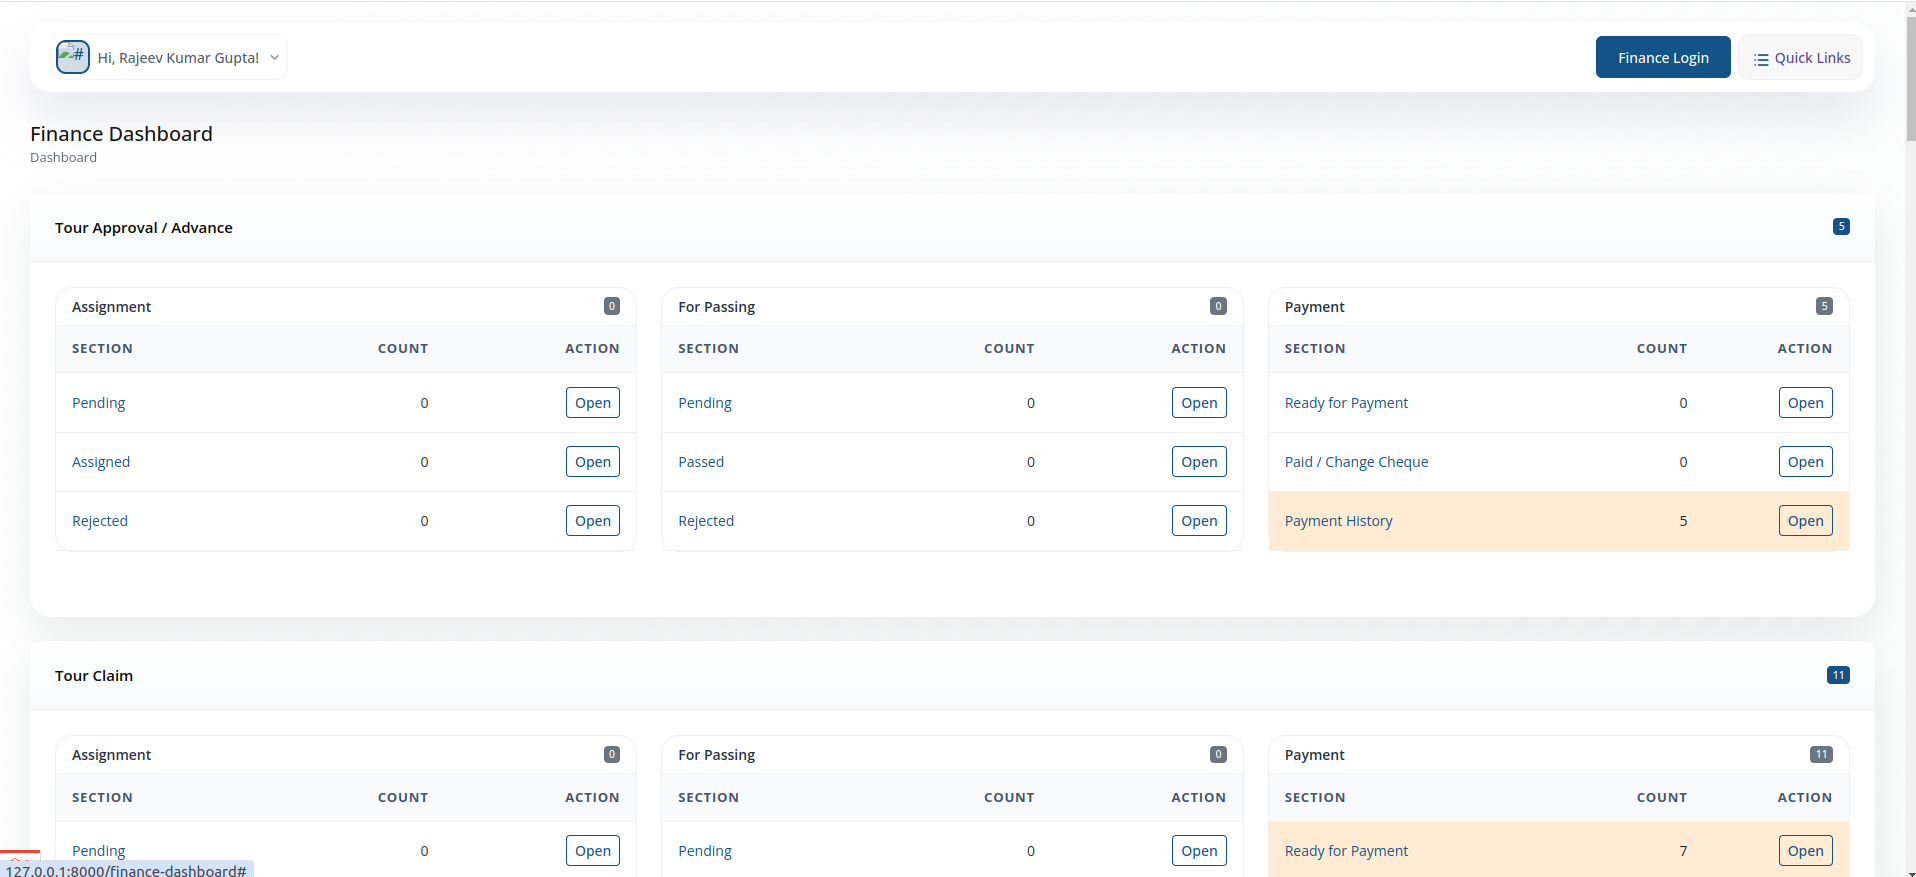Image resolution: width=1916 pixels, height=877 pixels.
Task: Open Rejected in Tour Approval Assignment
Action: click(x=593, y=520)
